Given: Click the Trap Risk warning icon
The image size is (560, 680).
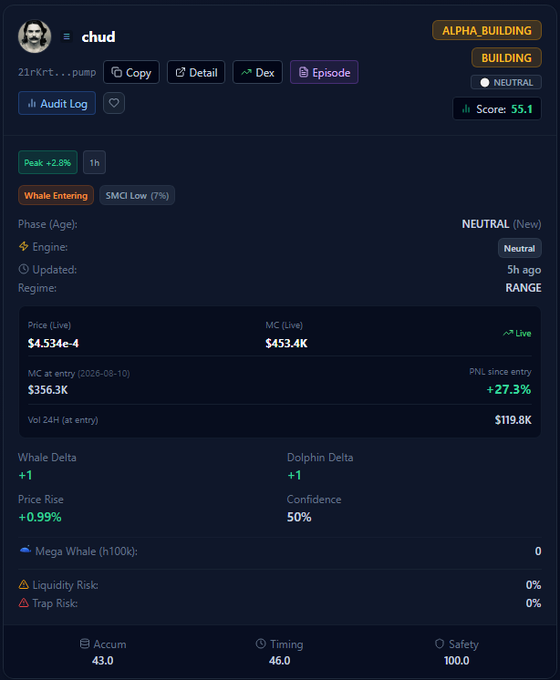Looking at the screenshot, I should click(x=24, y=603).
